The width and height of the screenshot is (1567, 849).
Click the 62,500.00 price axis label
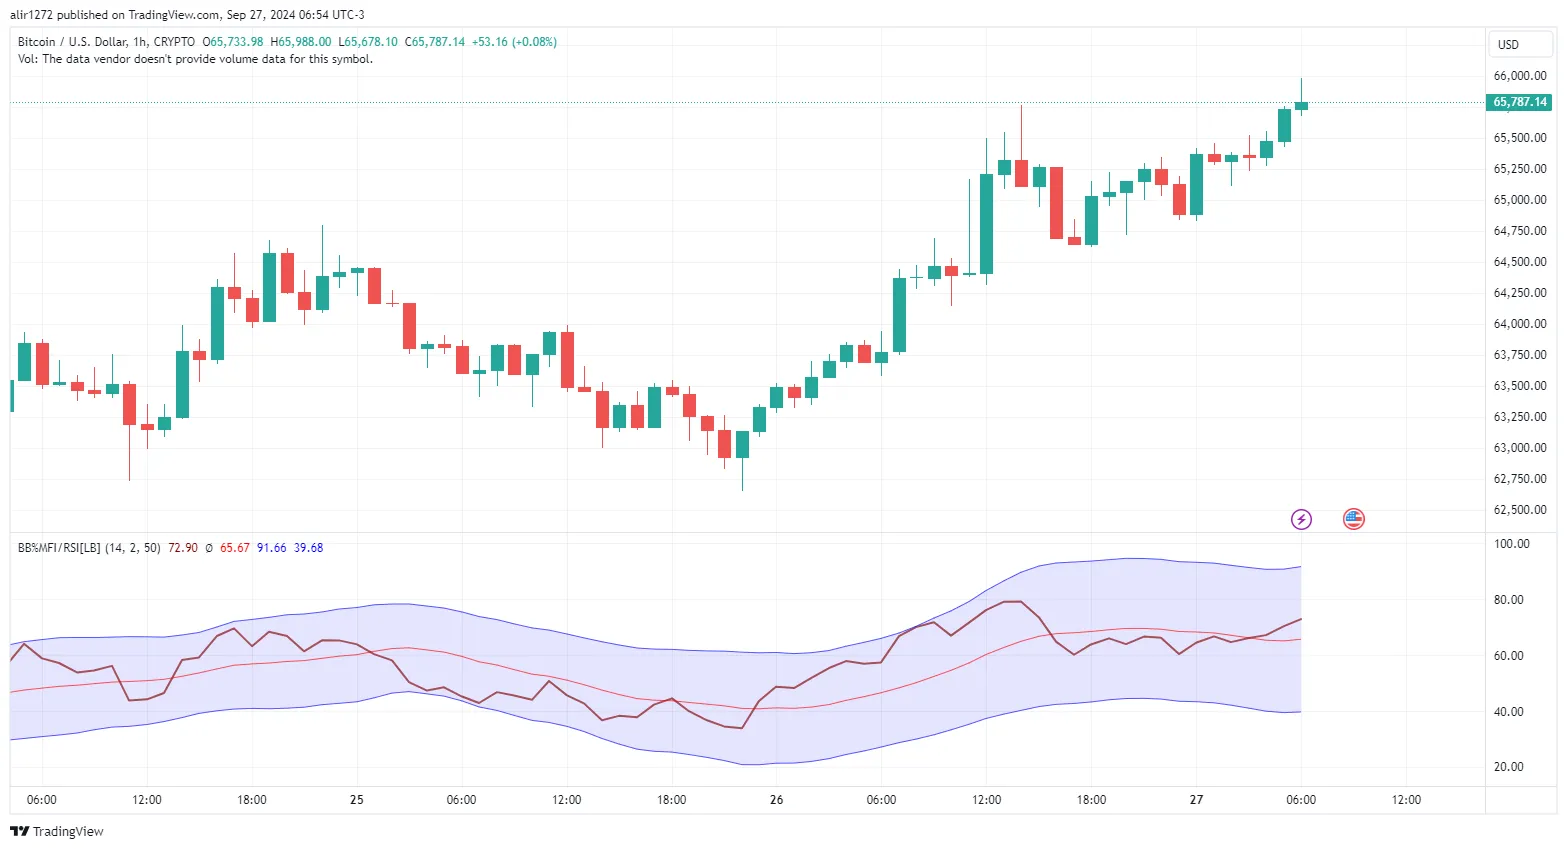tap(1520, 510)
